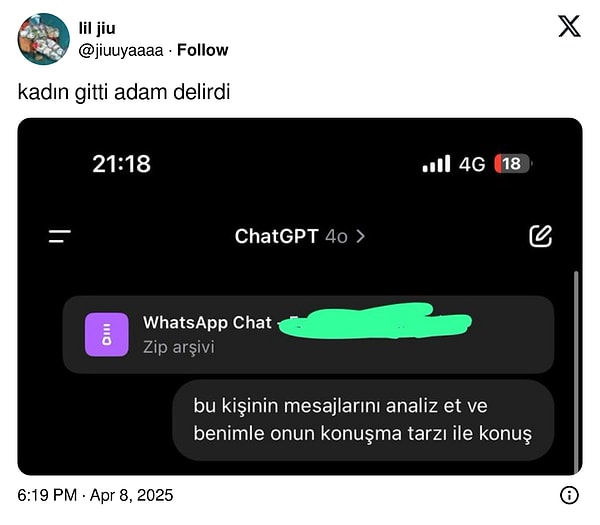
Task: Click the chat's vertical scrollbar
Action: coord(576,372)
